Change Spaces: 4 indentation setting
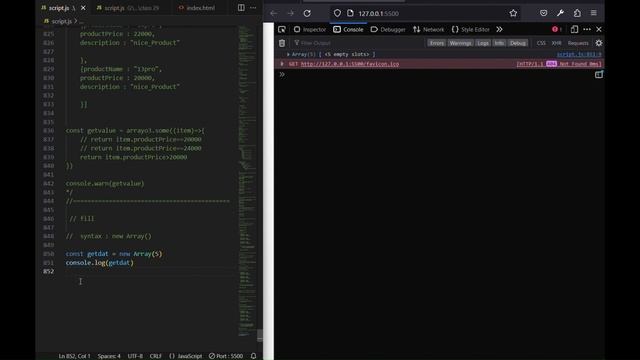640x360 pixels. coord(109,356)
